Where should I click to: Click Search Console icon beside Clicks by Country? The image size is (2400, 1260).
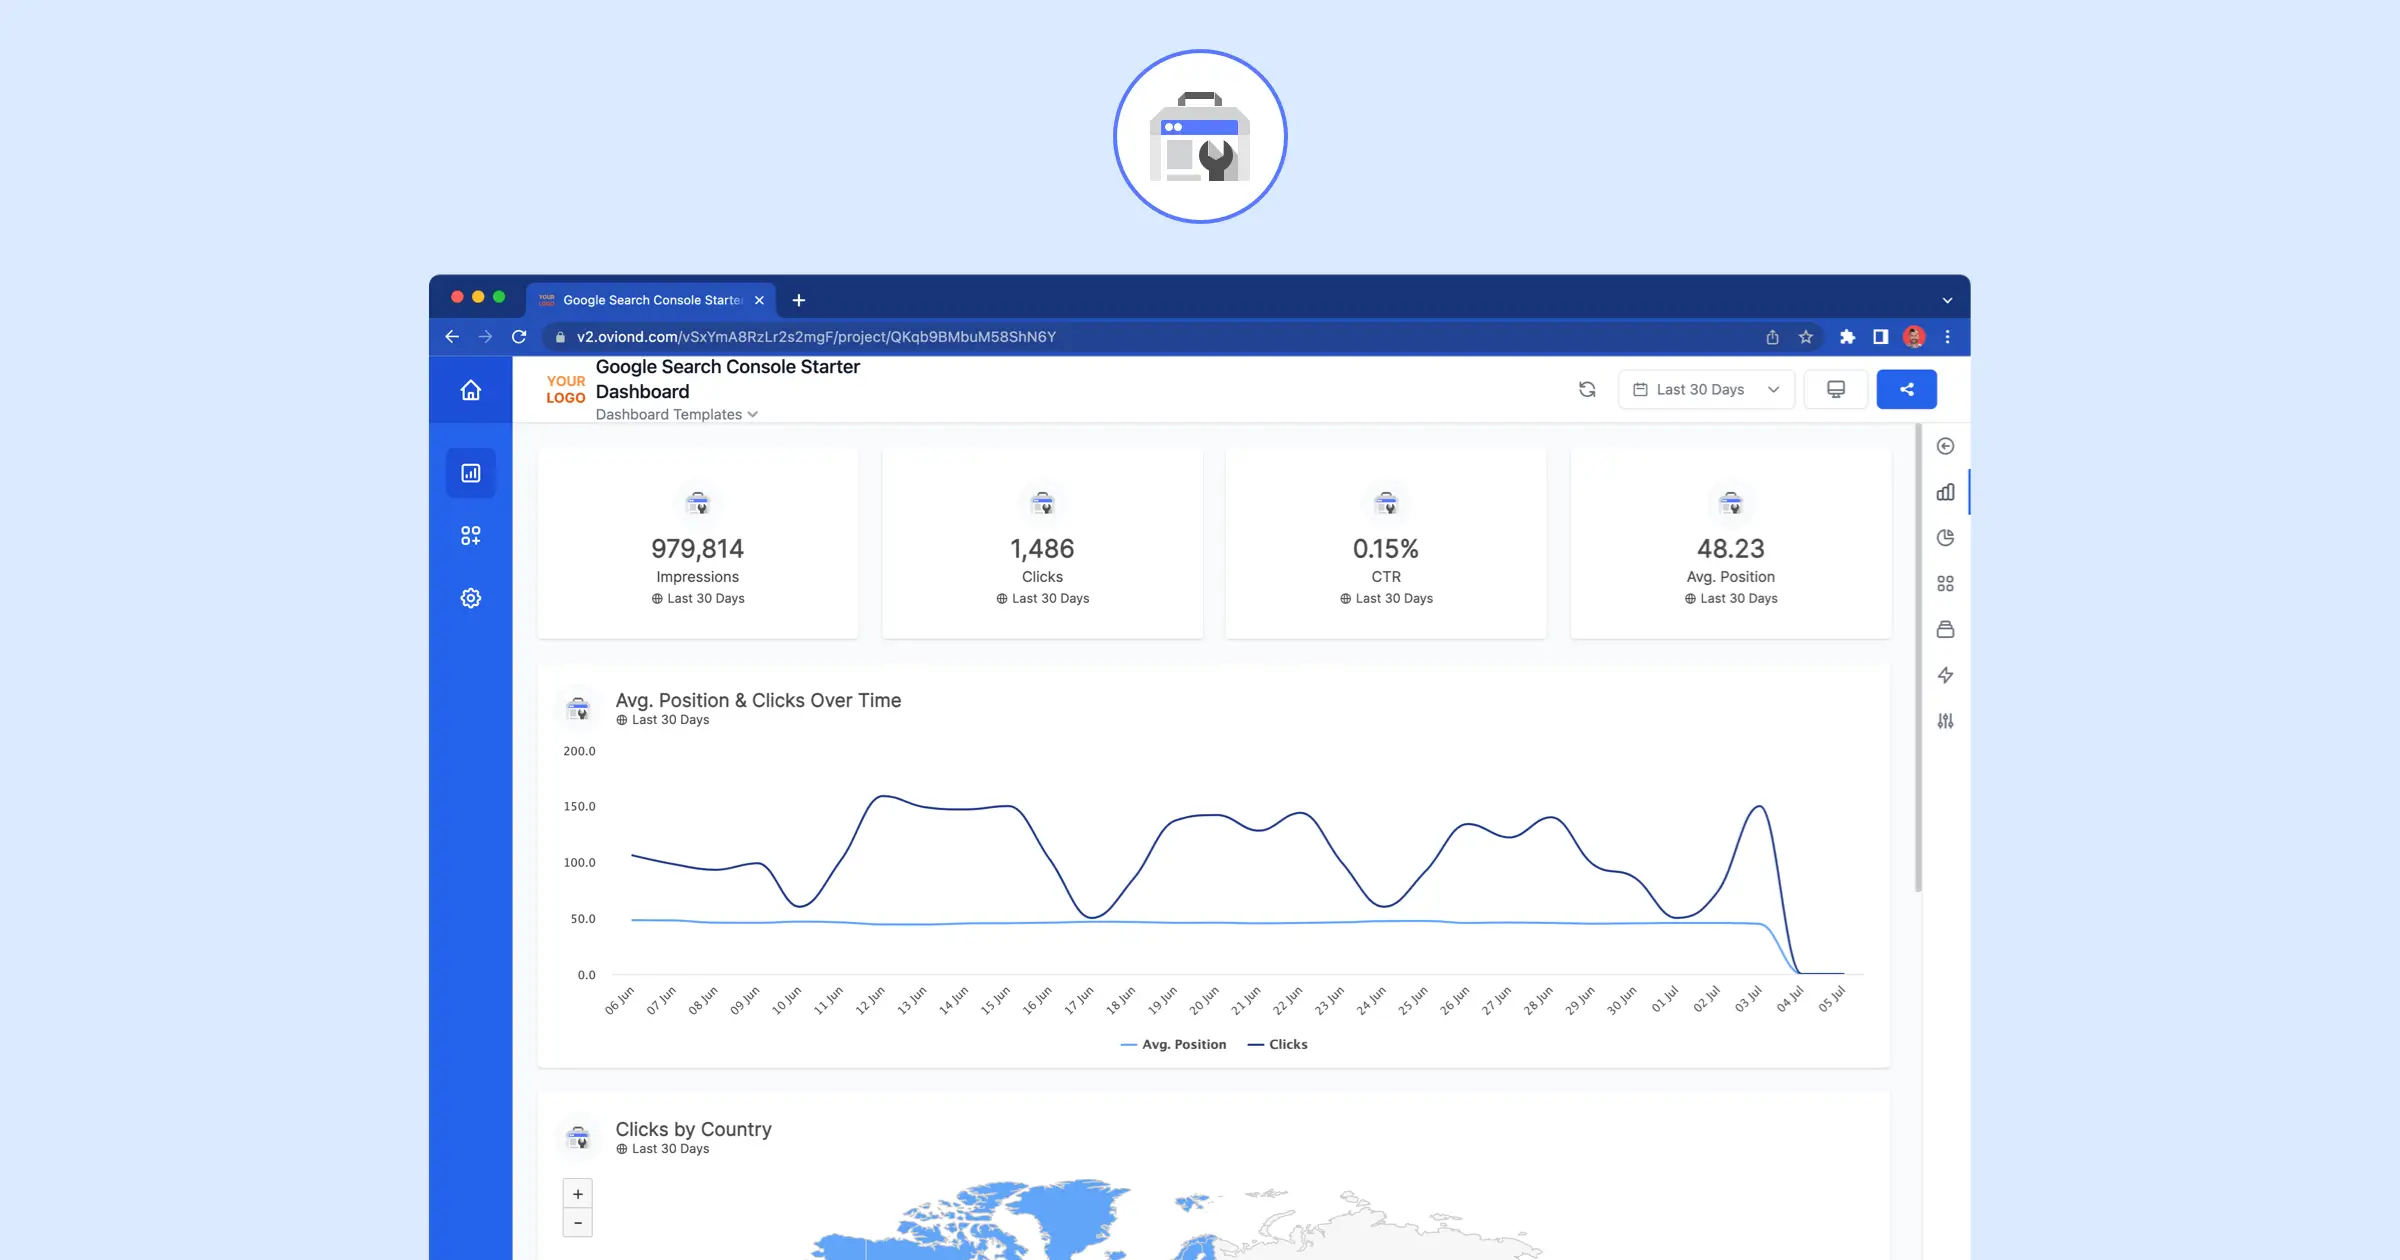click(578, 1138)
